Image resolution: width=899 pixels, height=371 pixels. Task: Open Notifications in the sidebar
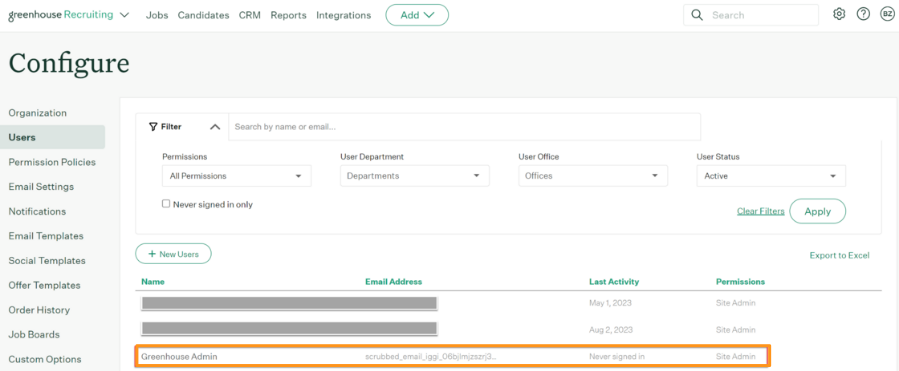[37, 211]
